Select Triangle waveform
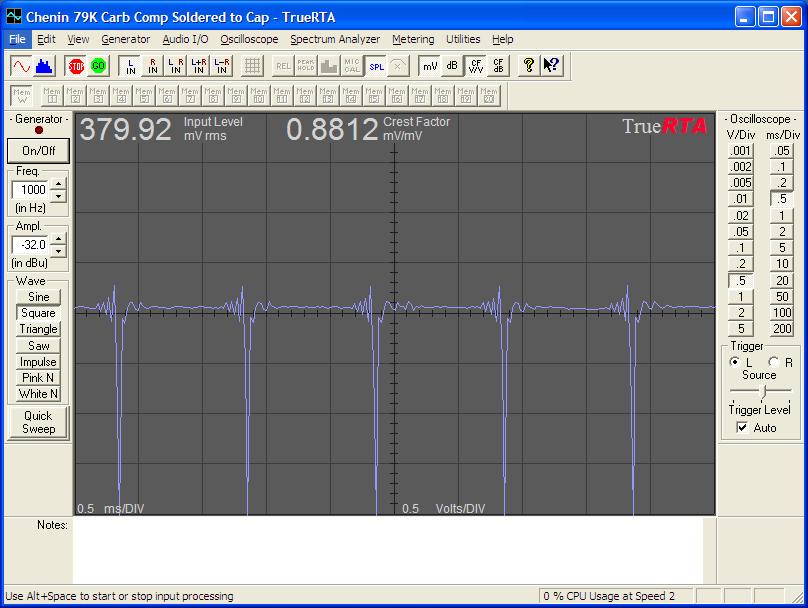The image size is (808, 608). point(38,329)
